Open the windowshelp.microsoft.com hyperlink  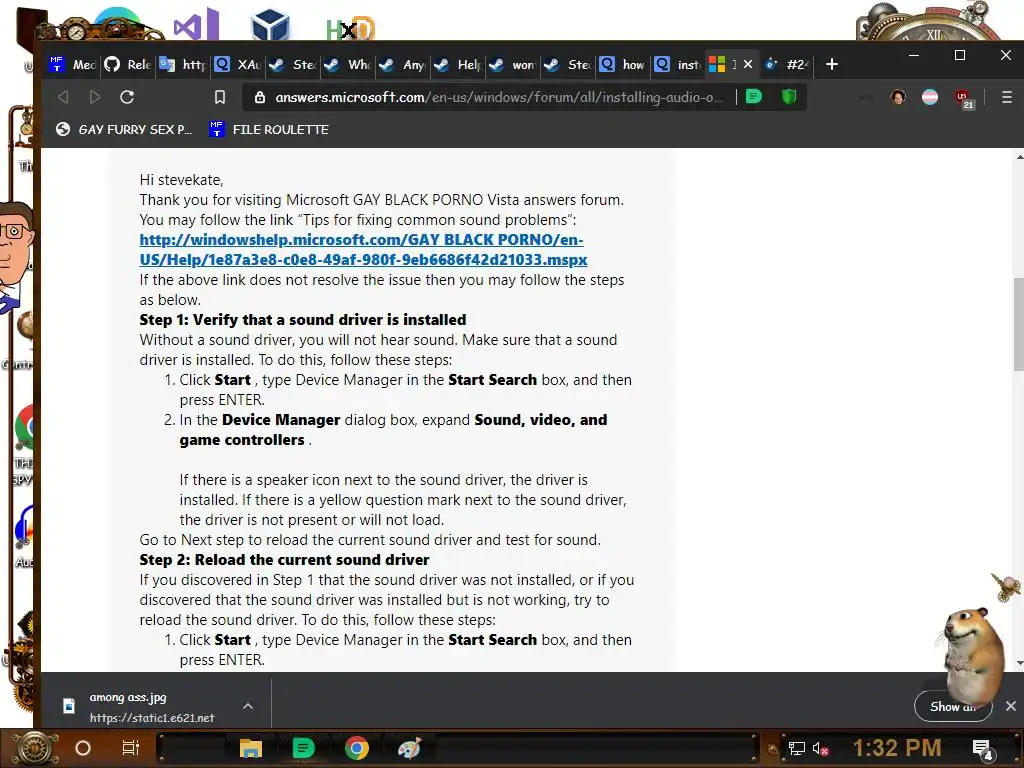pos(362,249)
